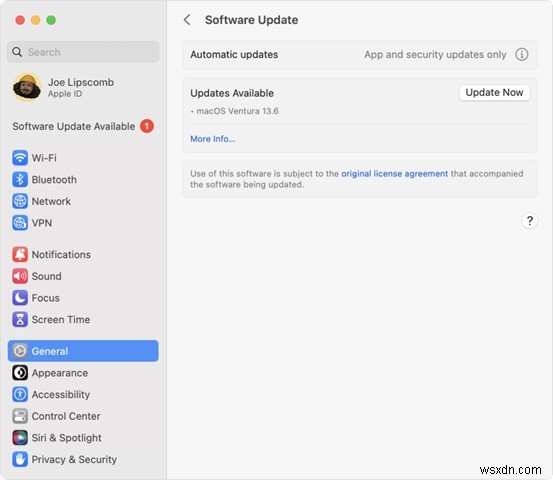Viewport: 553px width, 480px height.
Task: Open Screen Time label in sidebar
Action: coord(61,320)
